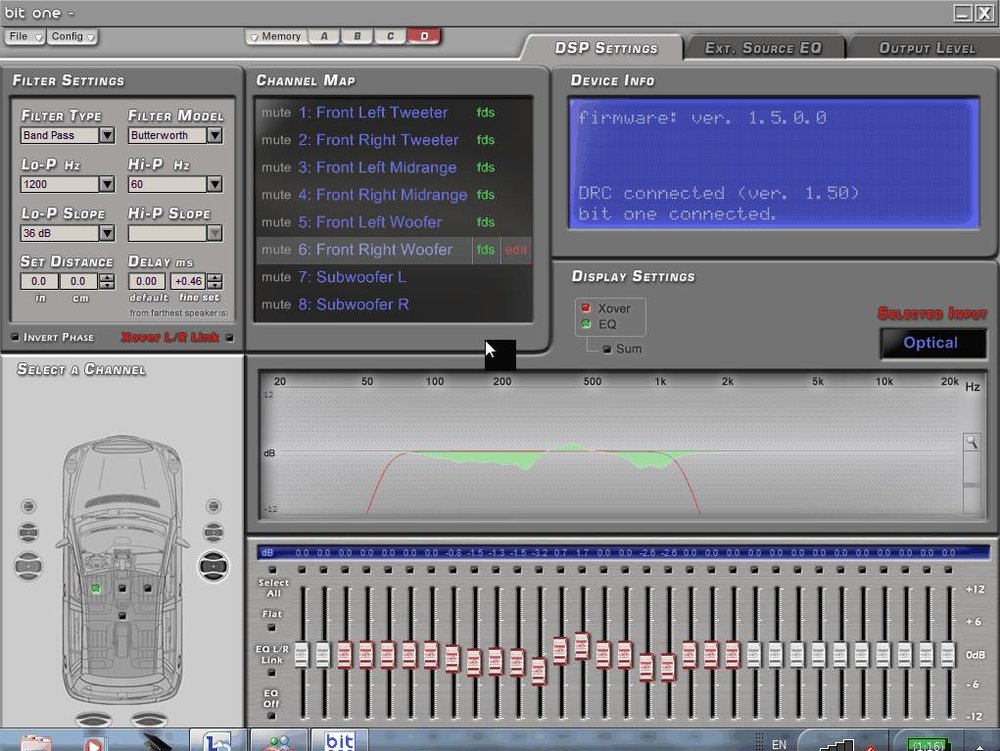Select the front left woofer speaker icon

29,566
